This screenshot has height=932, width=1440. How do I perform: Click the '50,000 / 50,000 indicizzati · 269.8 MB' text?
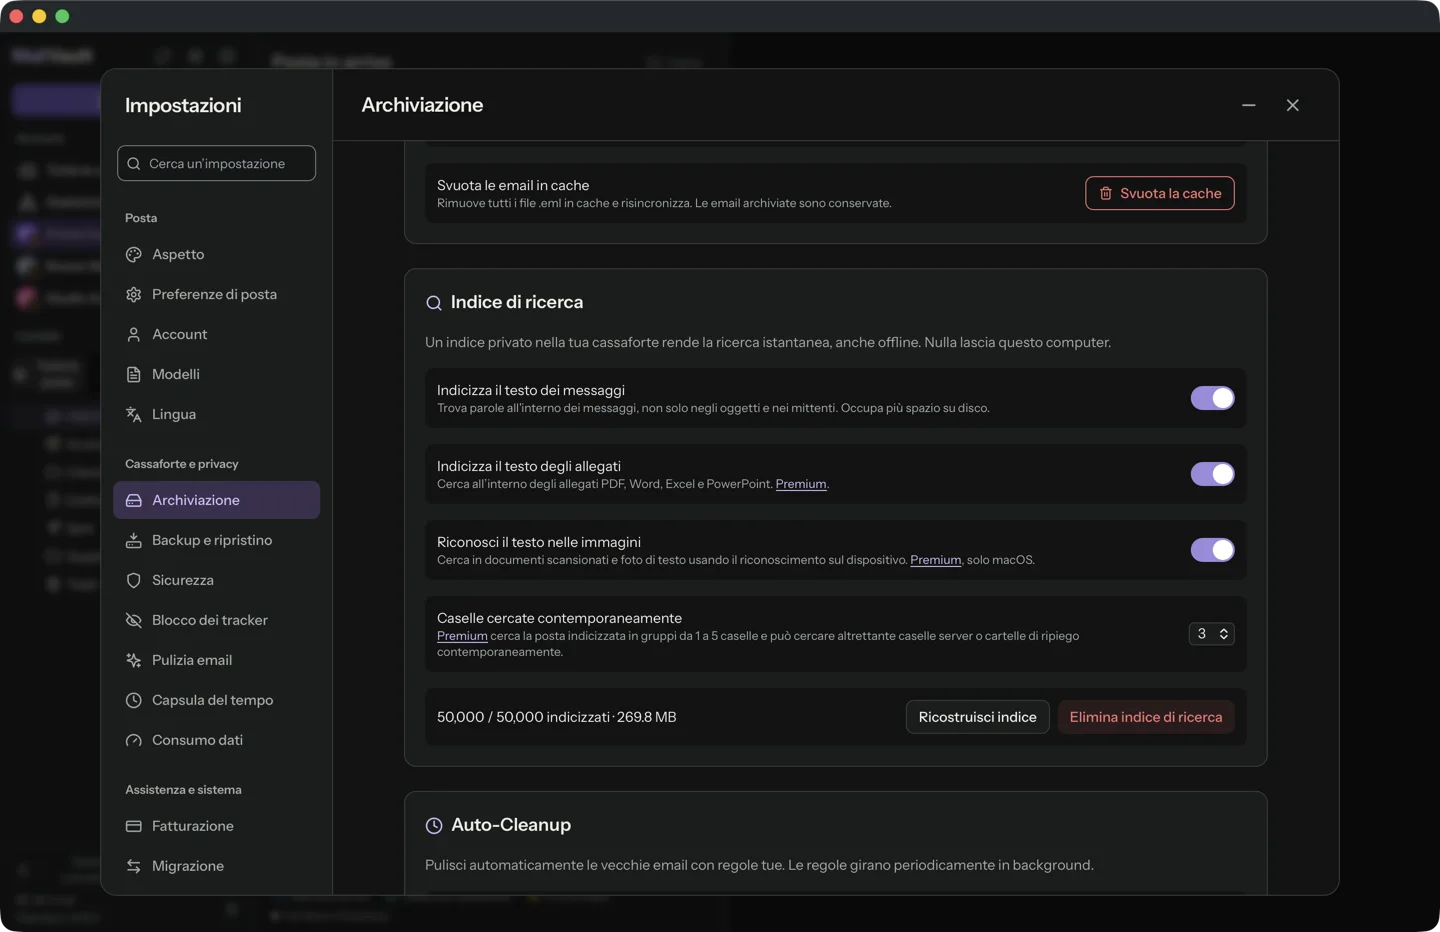point(557,718)
